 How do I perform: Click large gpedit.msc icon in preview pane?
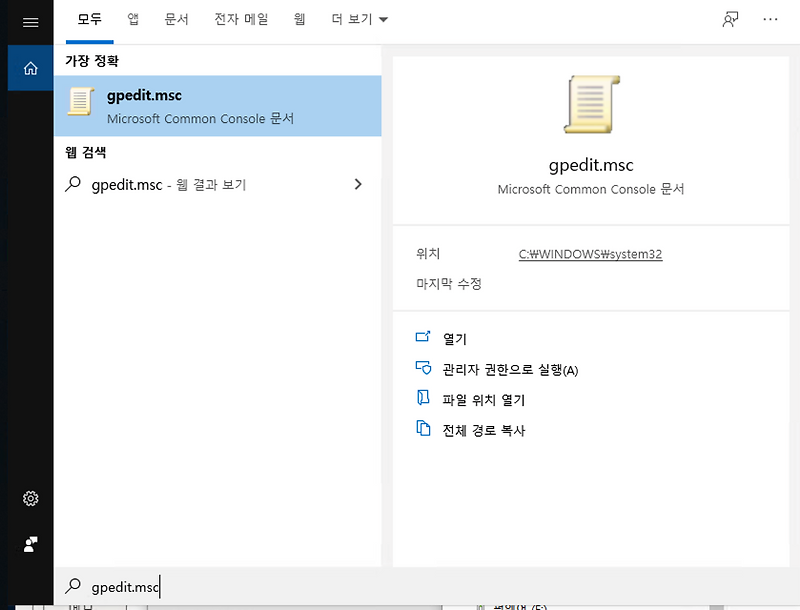click(591, 105)
